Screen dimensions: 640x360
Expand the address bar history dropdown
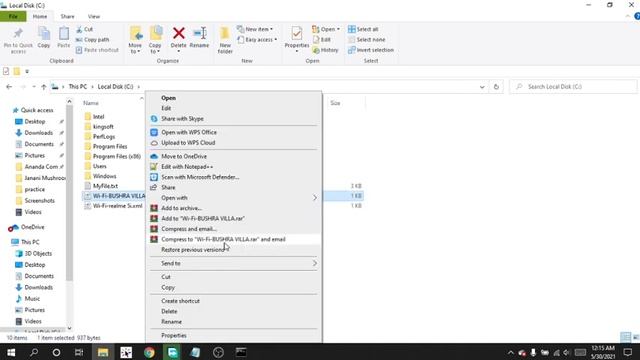(482, 87)
